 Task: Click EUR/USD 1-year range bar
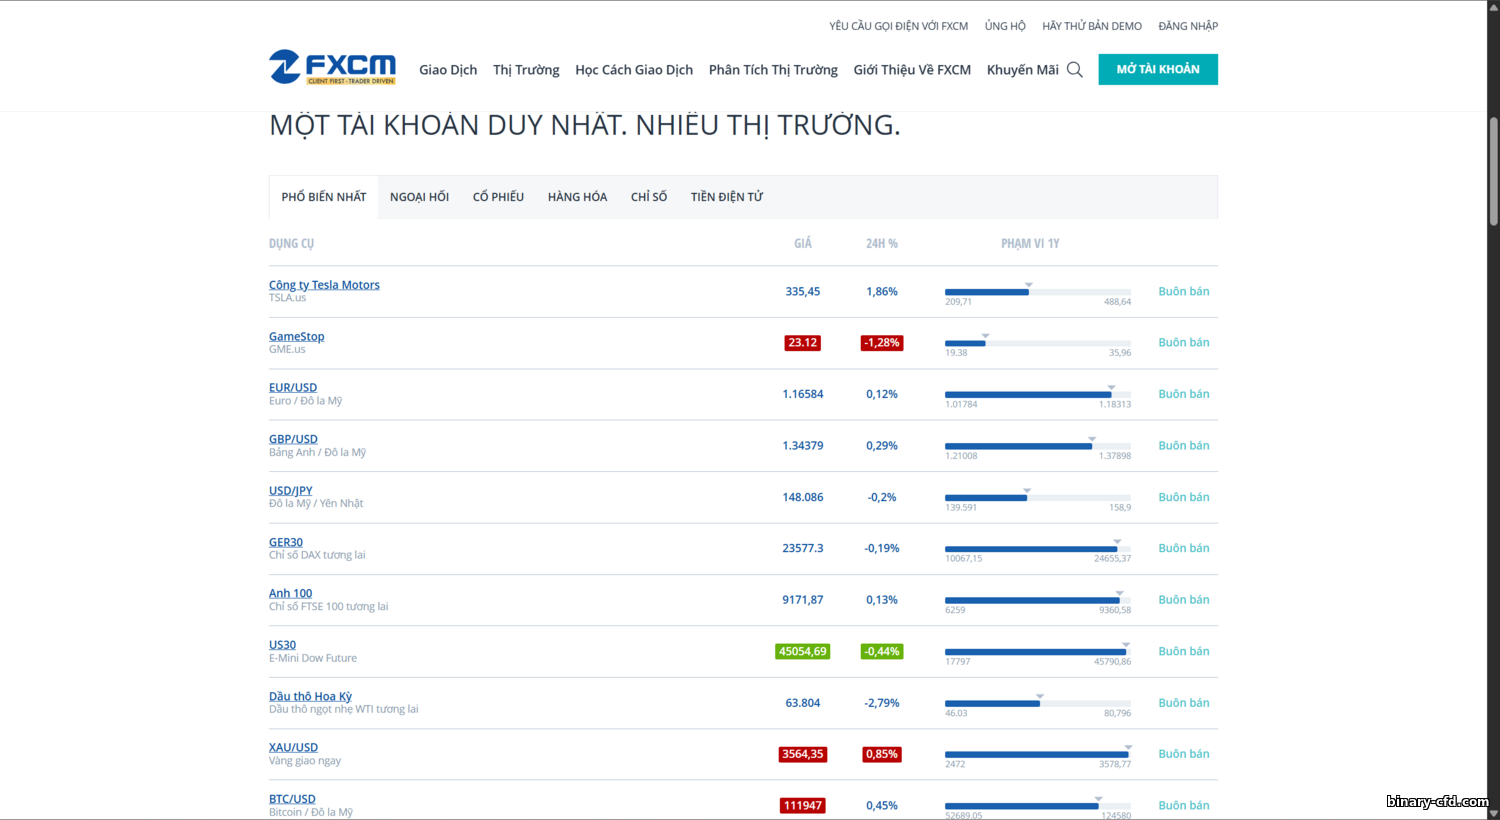coord(1038,395)
